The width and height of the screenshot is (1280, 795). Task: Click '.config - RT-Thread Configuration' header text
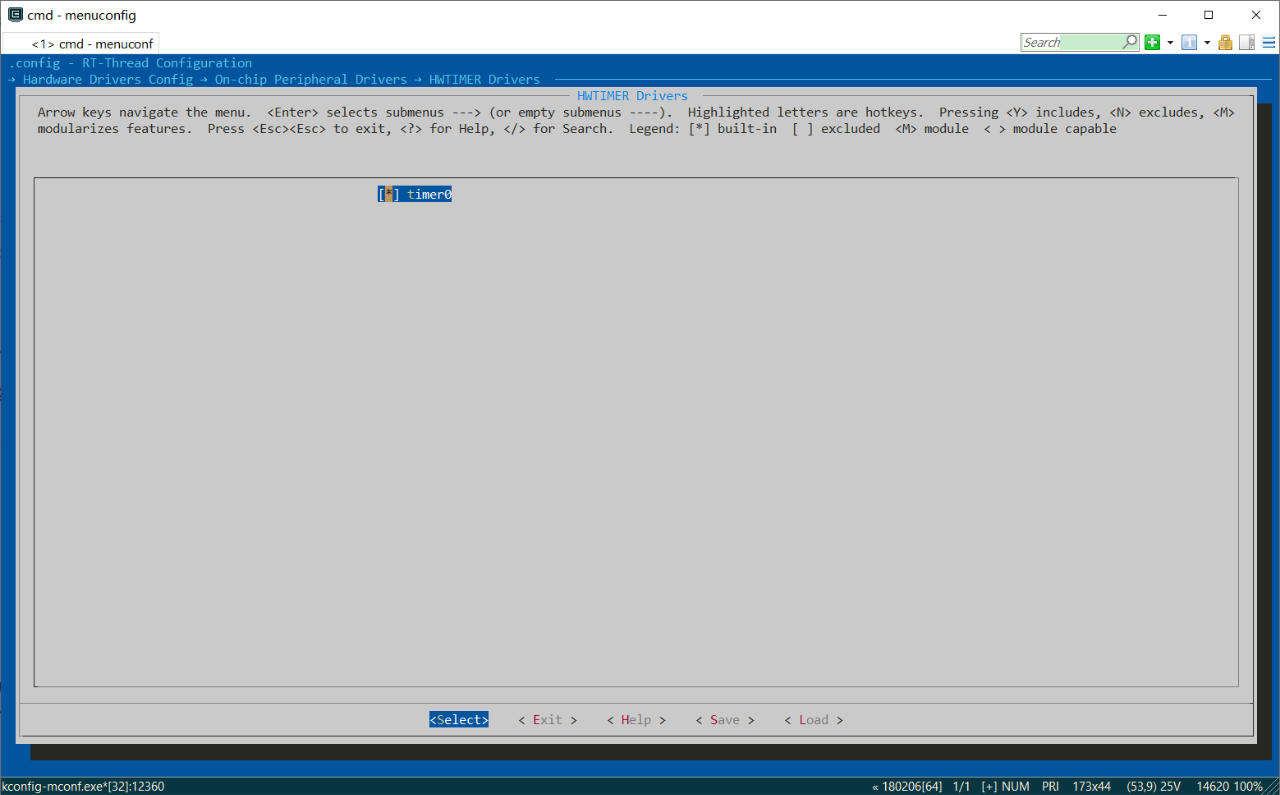coord(130,63)
